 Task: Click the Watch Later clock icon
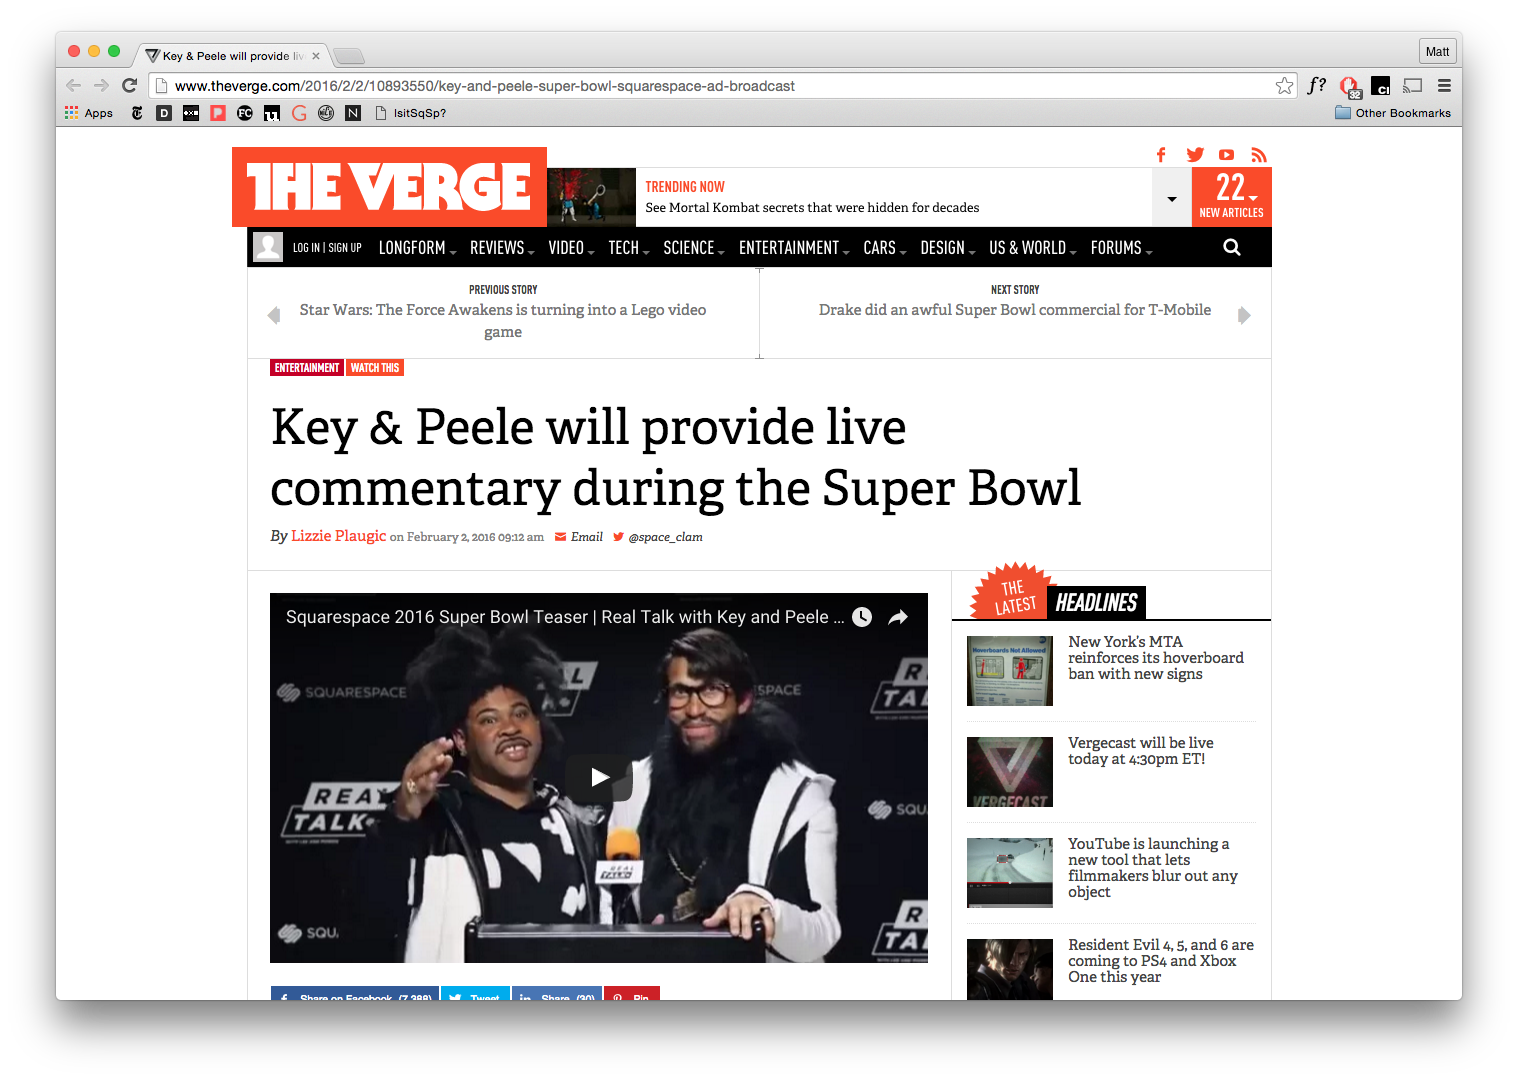[862, 617]
